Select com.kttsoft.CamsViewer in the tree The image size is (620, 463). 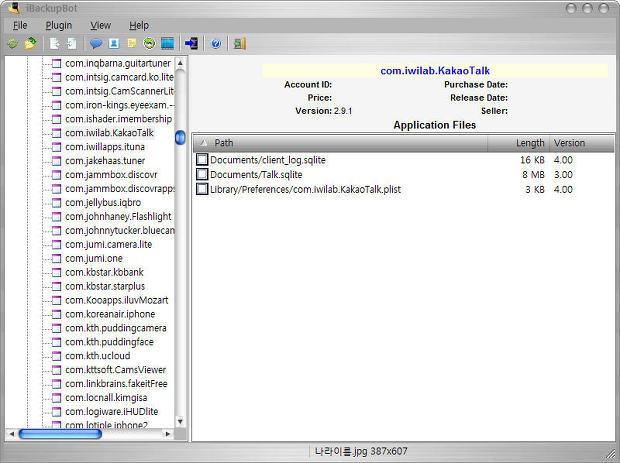[x=115, y=370]
